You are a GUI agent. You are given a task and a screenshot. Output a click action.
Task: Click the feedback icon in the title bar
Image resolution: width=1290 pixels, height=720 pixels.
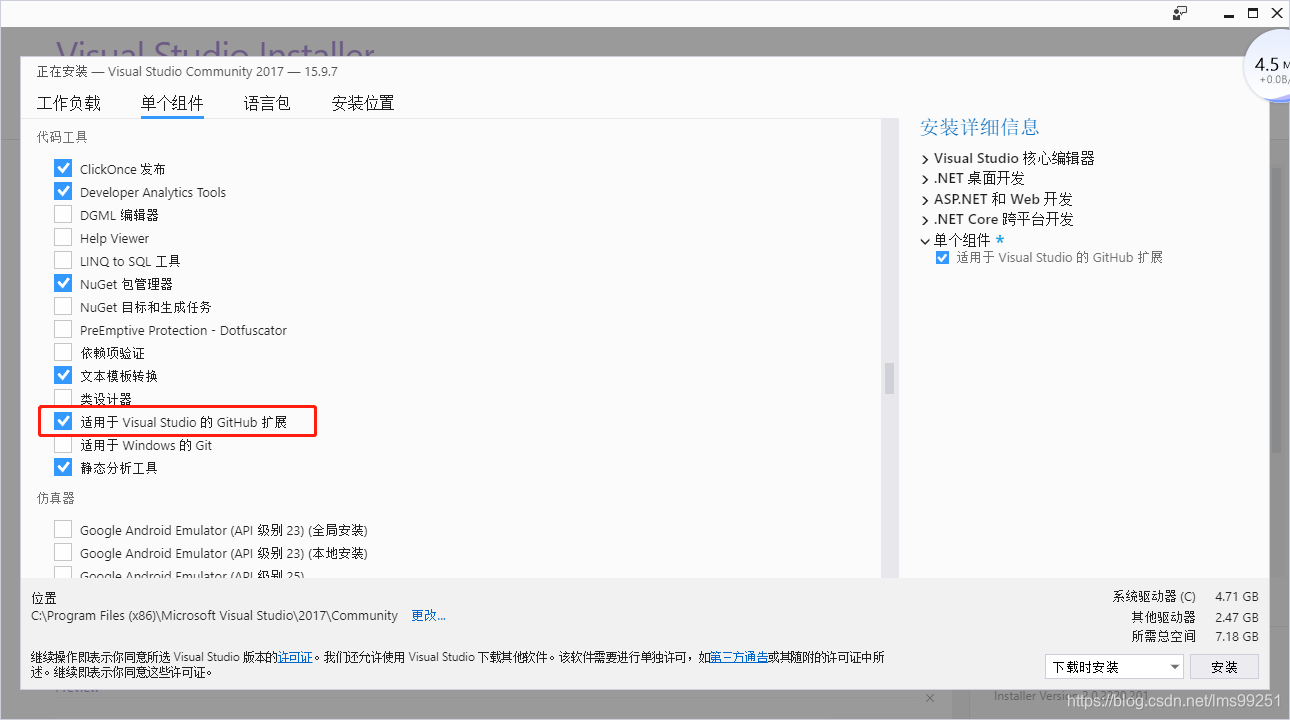click(1181, 13)
